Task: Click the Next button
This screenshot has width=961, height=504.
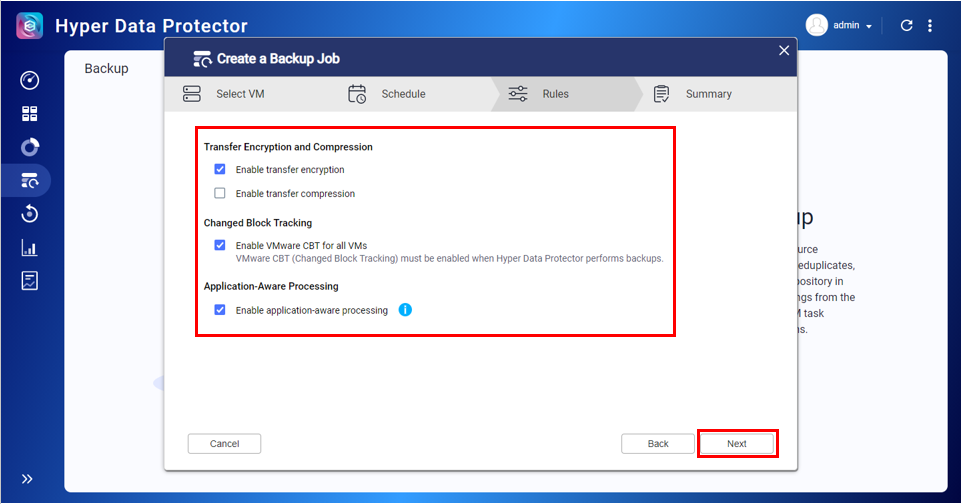Action: pos(737,443)
